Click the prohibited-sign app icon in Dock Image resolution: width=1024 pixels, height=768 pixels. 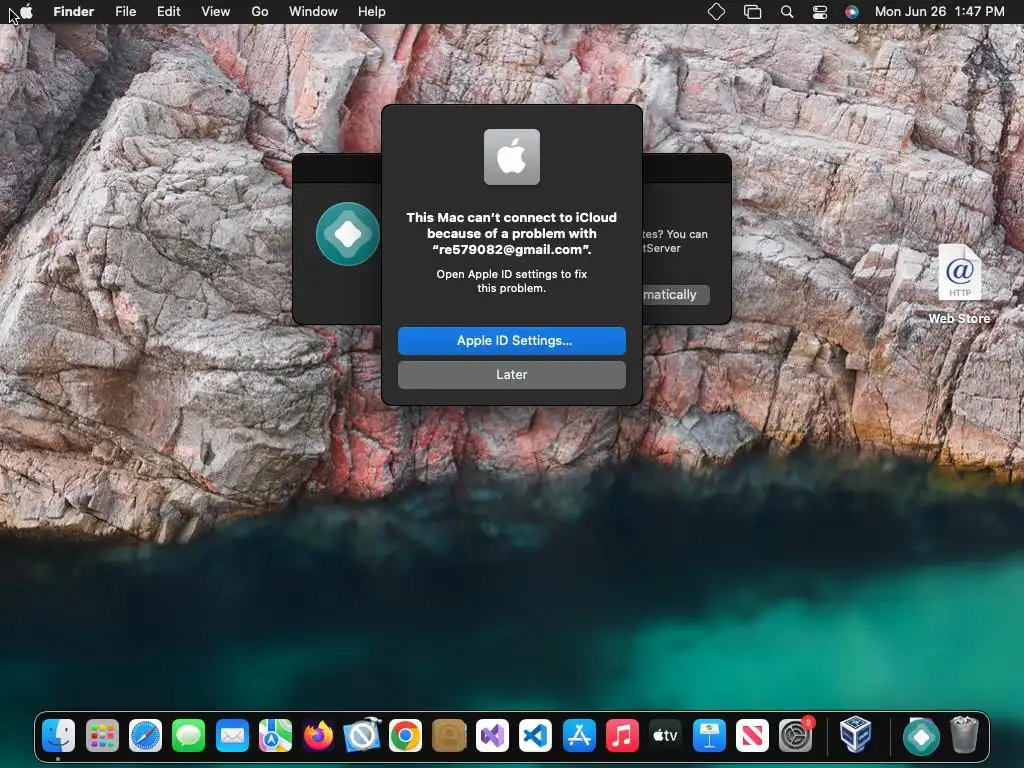point(362,736)
